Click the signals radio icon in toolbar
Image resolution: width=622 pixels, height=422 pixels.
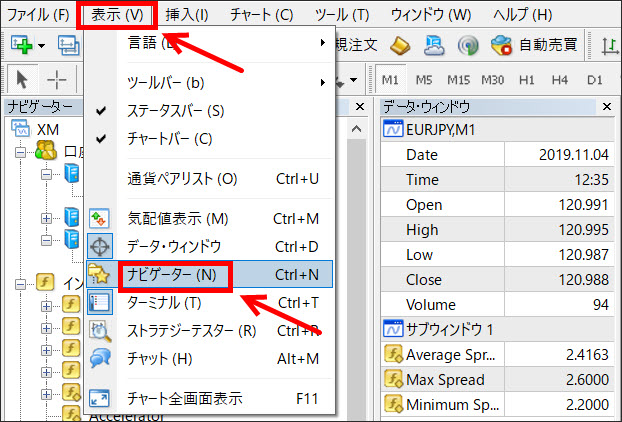click(467, 45)
